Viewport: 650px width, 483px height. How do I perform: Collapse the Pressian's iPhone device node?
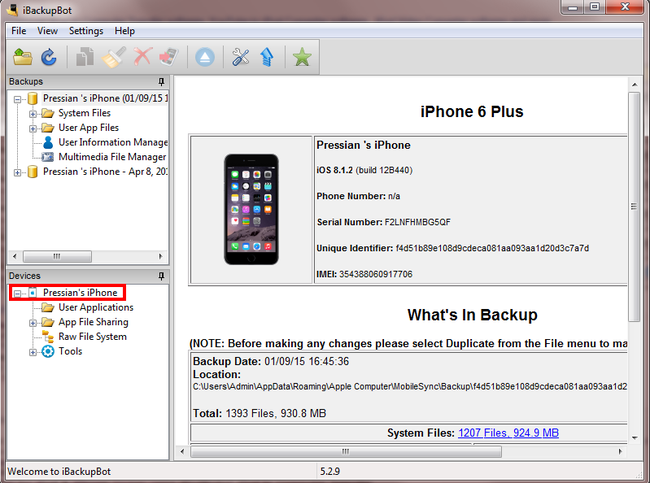click(18, 293)
